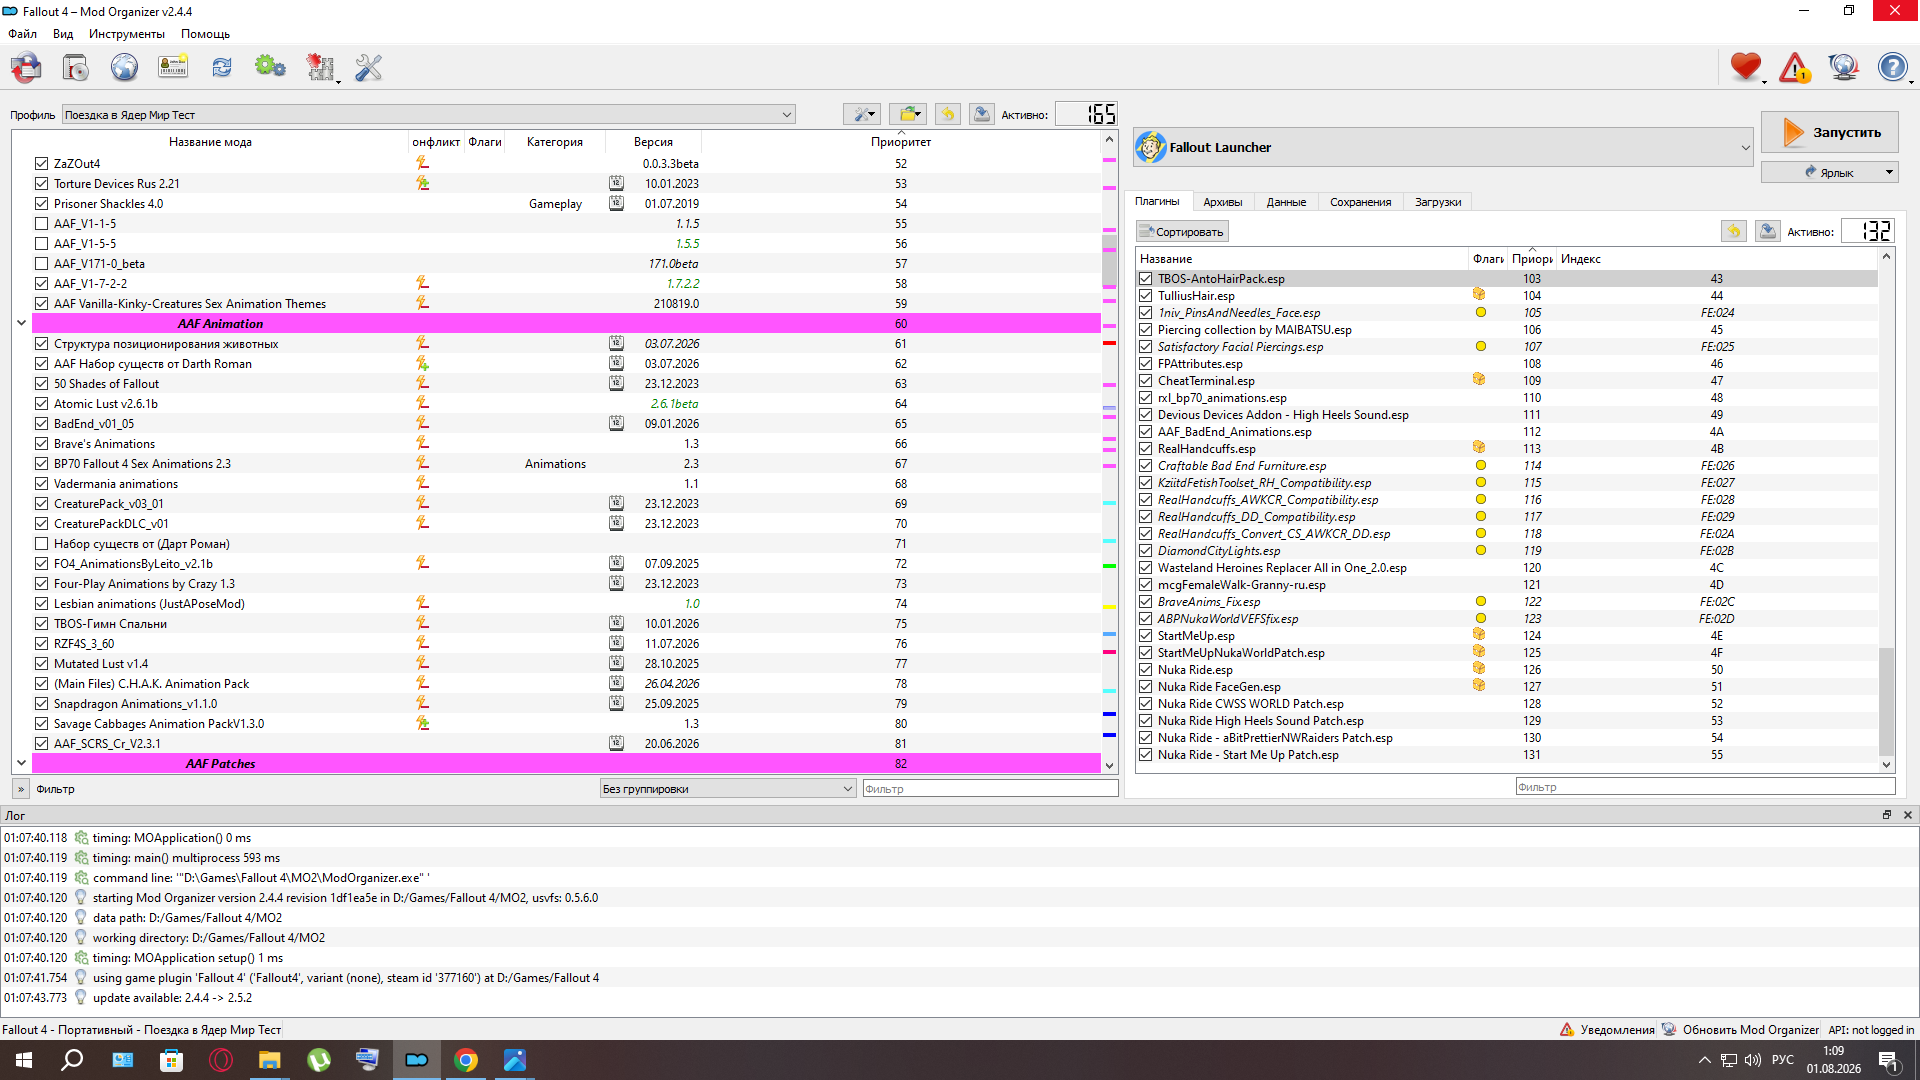The width and height of the screenshot is (1920, 1080).
Task: Click the Сортировать plugins button
Action: click(1182, 231)
